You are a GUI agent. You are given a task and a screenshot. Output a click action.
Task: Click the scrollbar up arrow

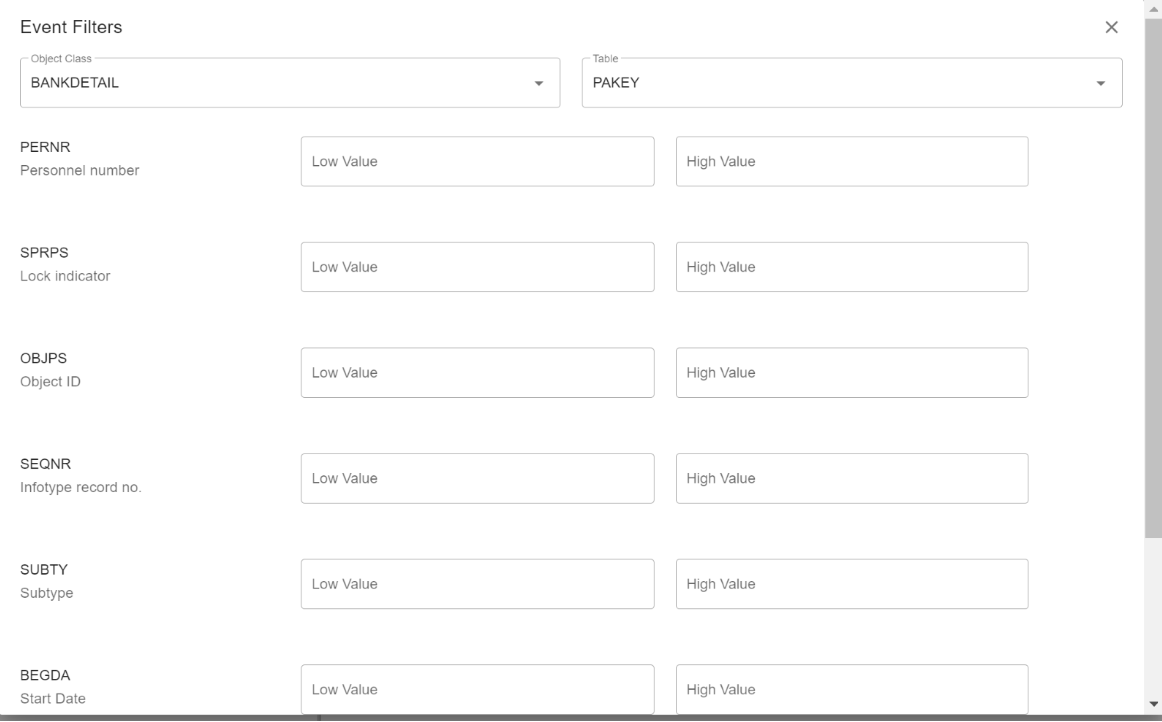[1154, 7]
